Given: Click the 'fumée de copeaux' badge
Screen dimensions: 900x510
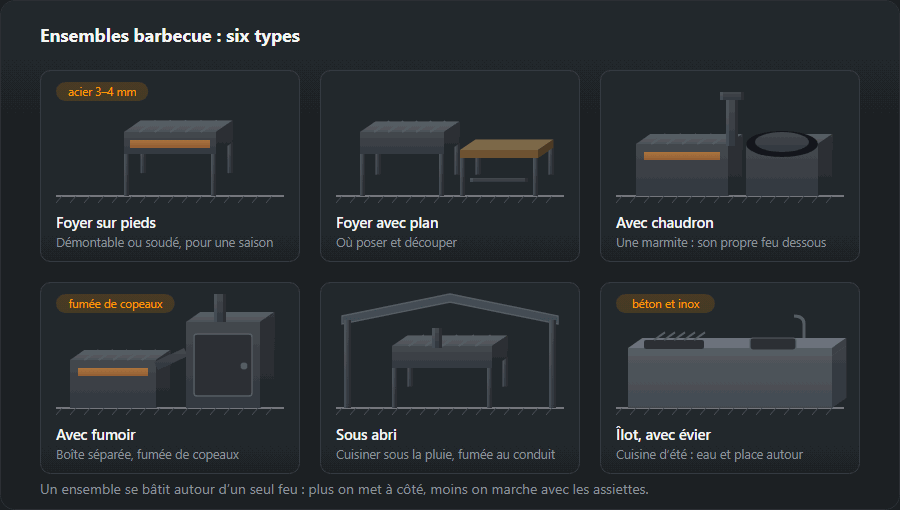Looking at the screenshot, I should (115, 303).
